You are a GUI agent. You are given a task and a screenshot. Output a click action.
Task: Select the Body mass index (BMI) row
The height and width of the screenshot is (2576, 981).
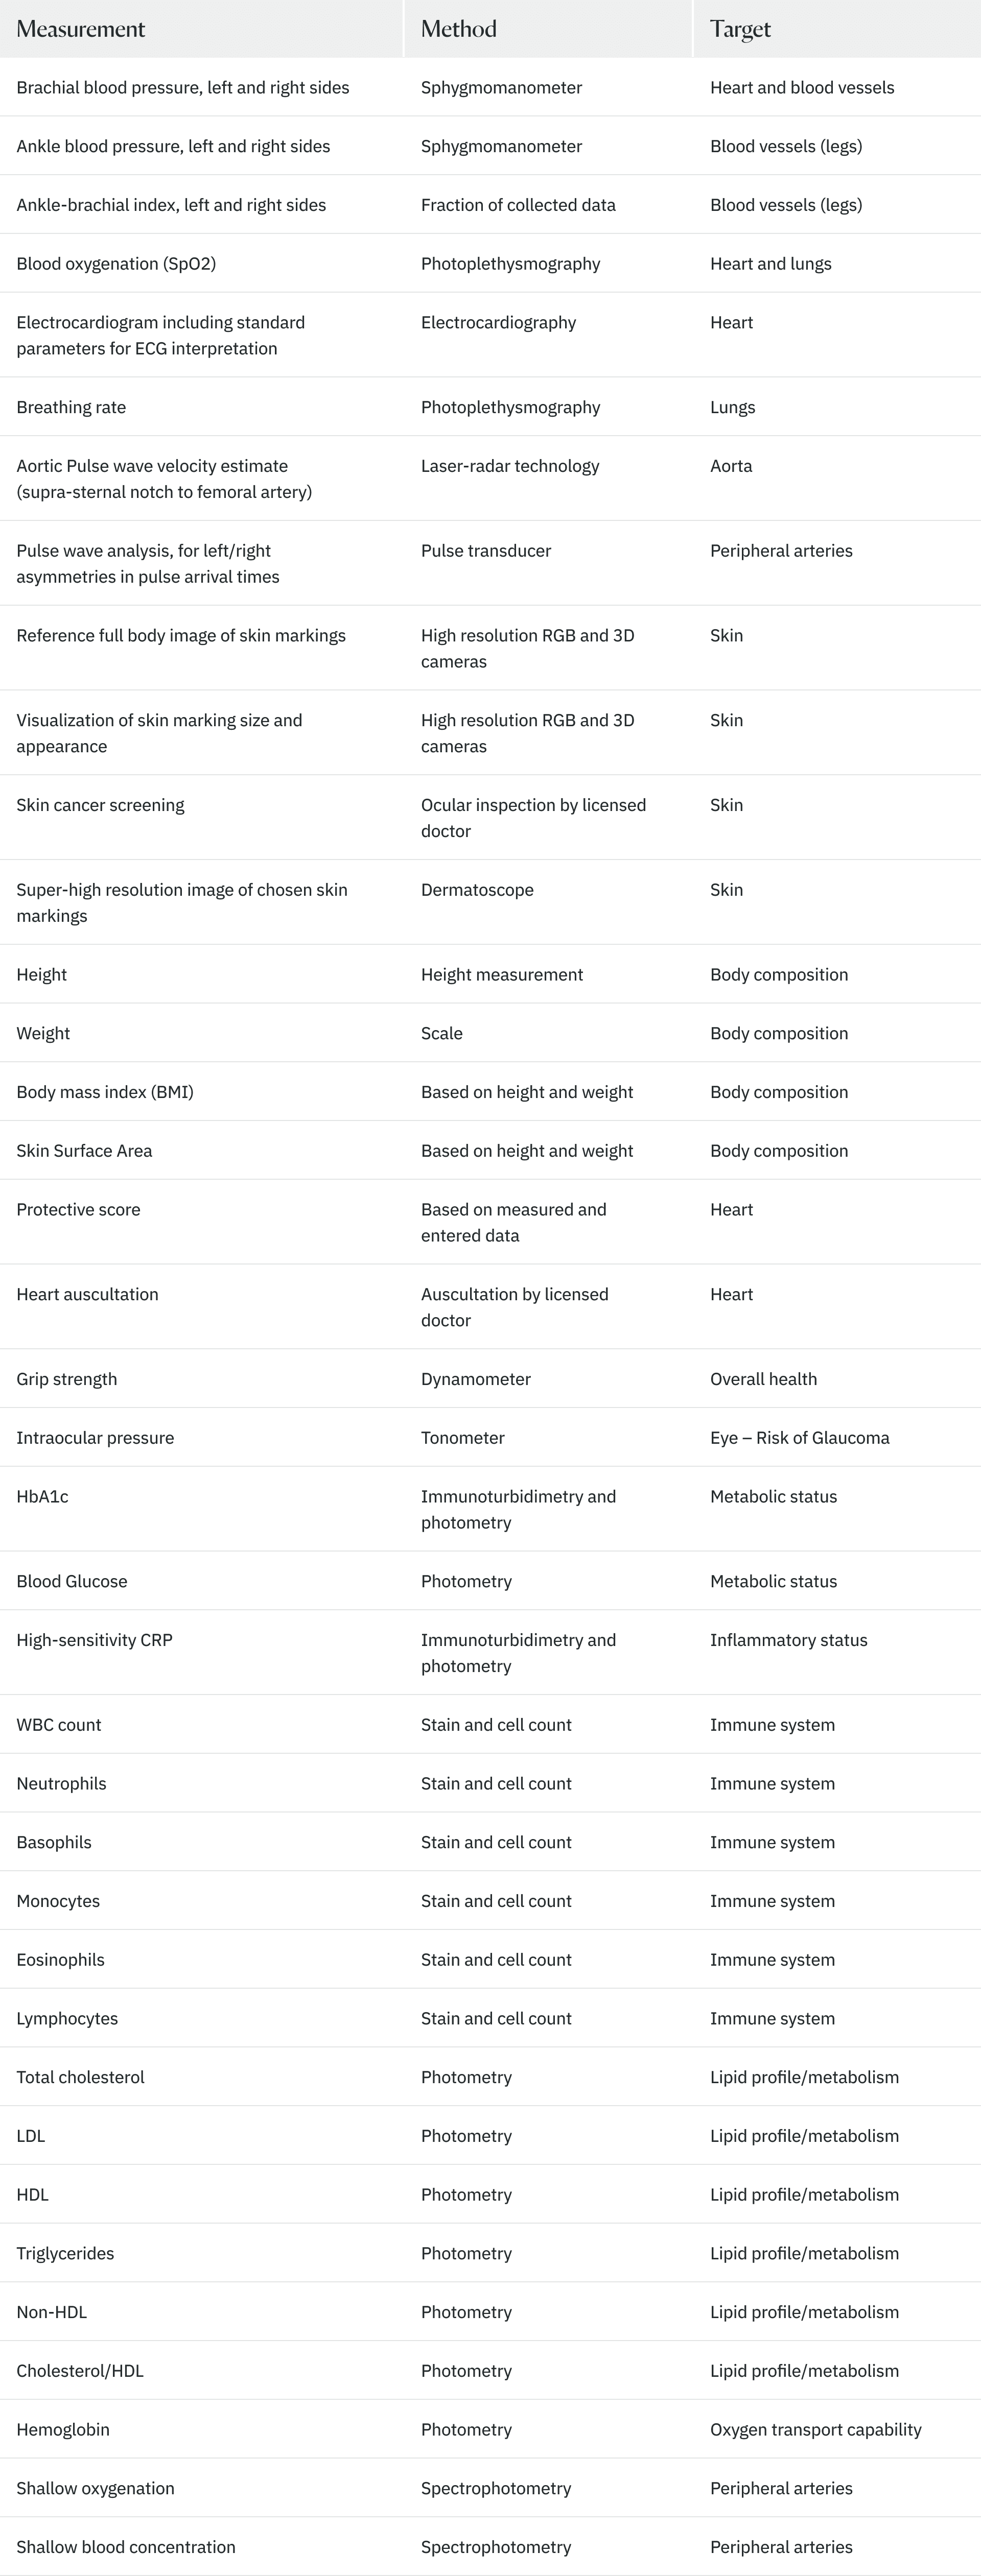pyautogui.click(x=490, y=1092)
